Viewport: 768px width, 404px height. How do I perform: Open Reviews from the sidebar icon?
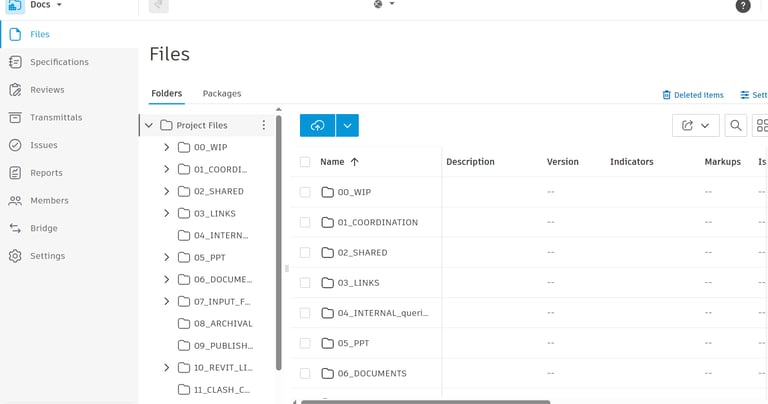[15, 90]
